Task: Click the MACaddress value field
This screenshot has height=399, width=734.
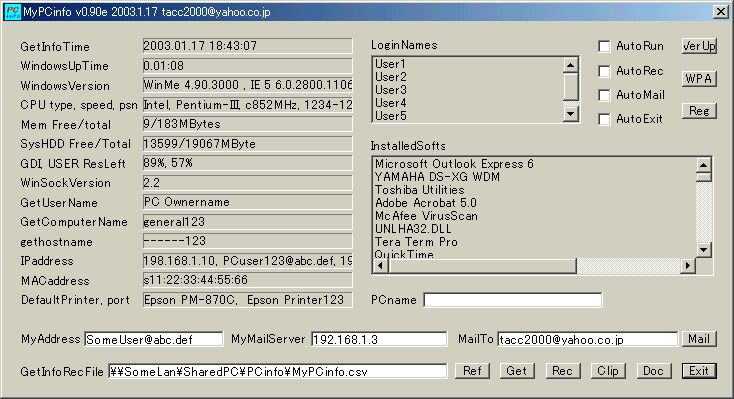Action: (x=247, y=280)
